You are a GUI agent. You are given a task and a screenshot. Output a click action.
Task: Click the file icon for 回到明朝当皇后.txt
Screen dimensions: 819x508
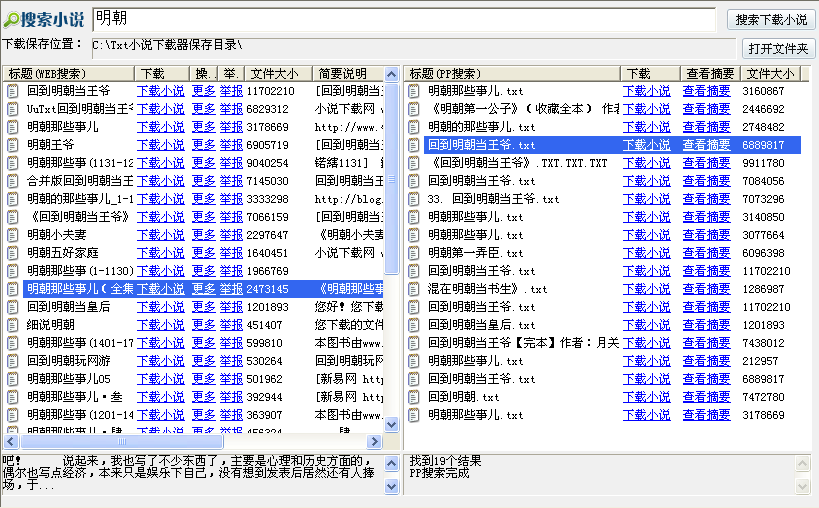pos(415,325)
